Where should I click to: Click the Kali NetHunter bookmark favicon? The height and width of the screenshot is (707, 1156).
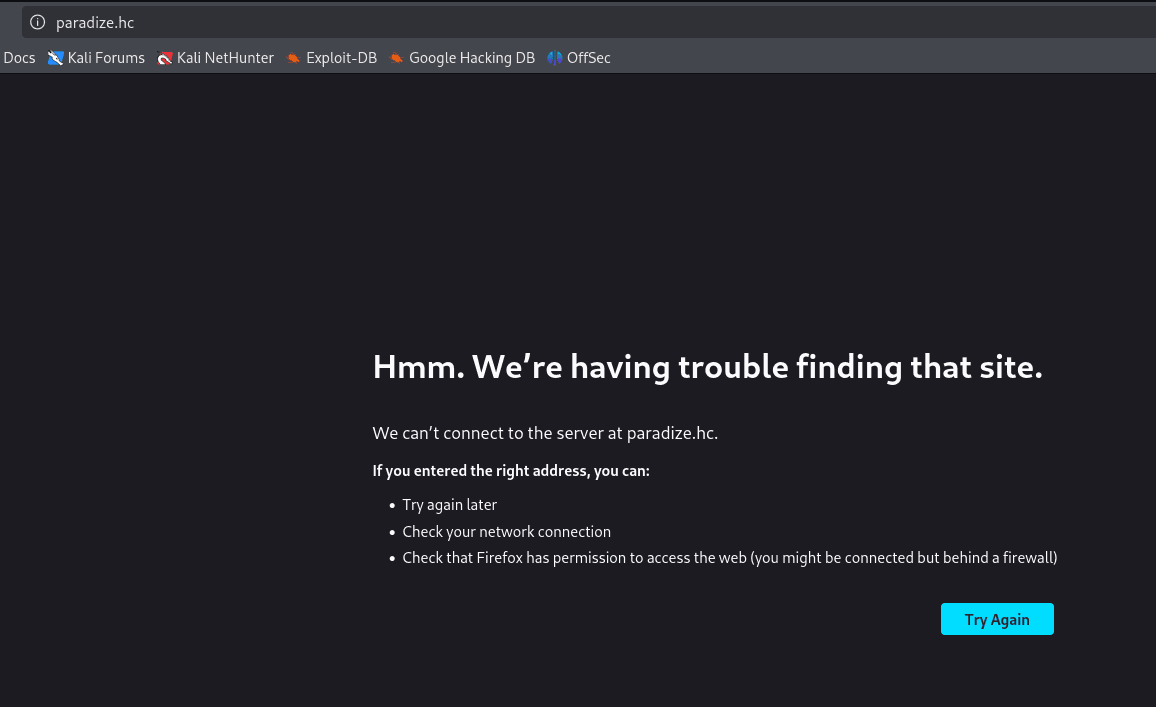tap(165, 58)
